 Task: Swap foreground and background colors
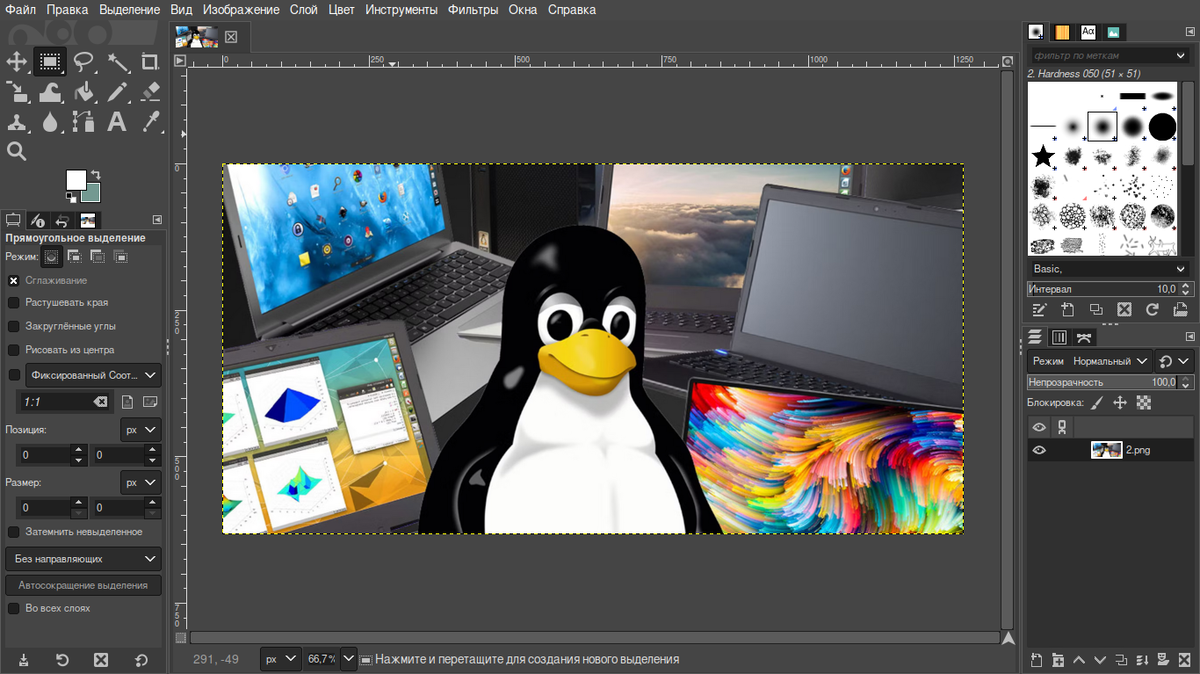[97, 175]
